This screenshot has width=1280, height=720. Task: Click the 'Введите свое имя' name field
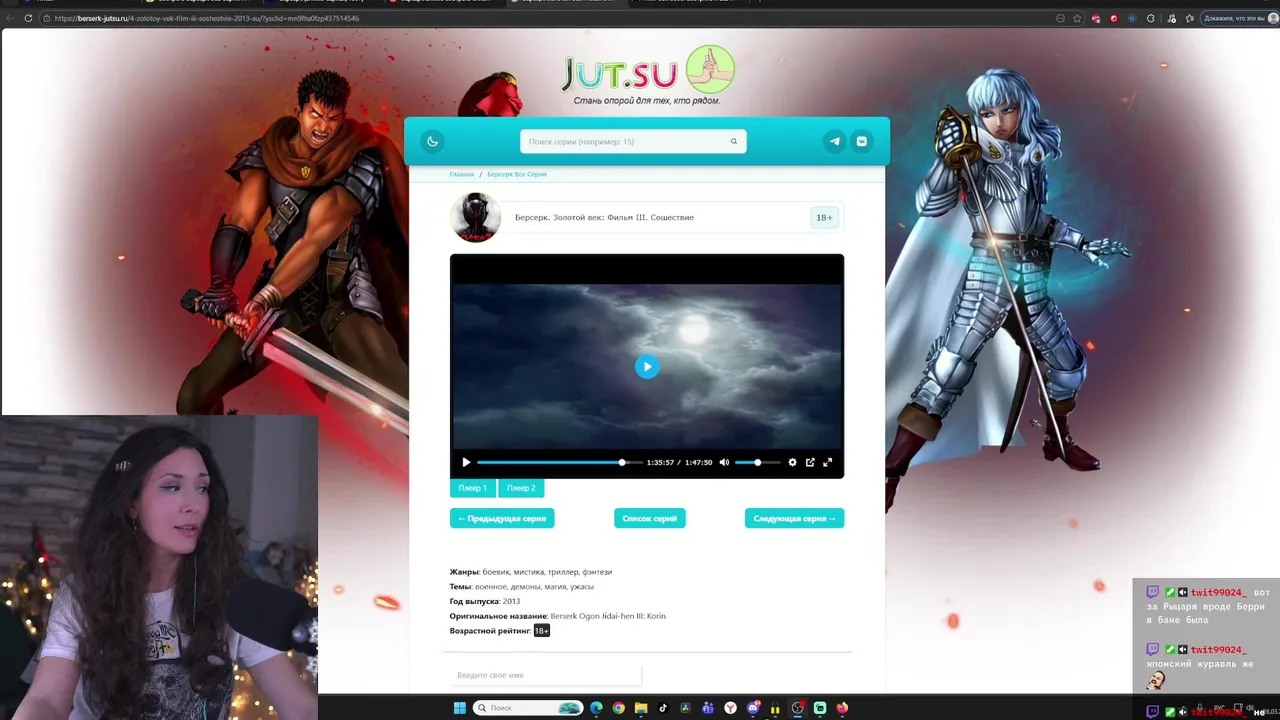[546, 675]
